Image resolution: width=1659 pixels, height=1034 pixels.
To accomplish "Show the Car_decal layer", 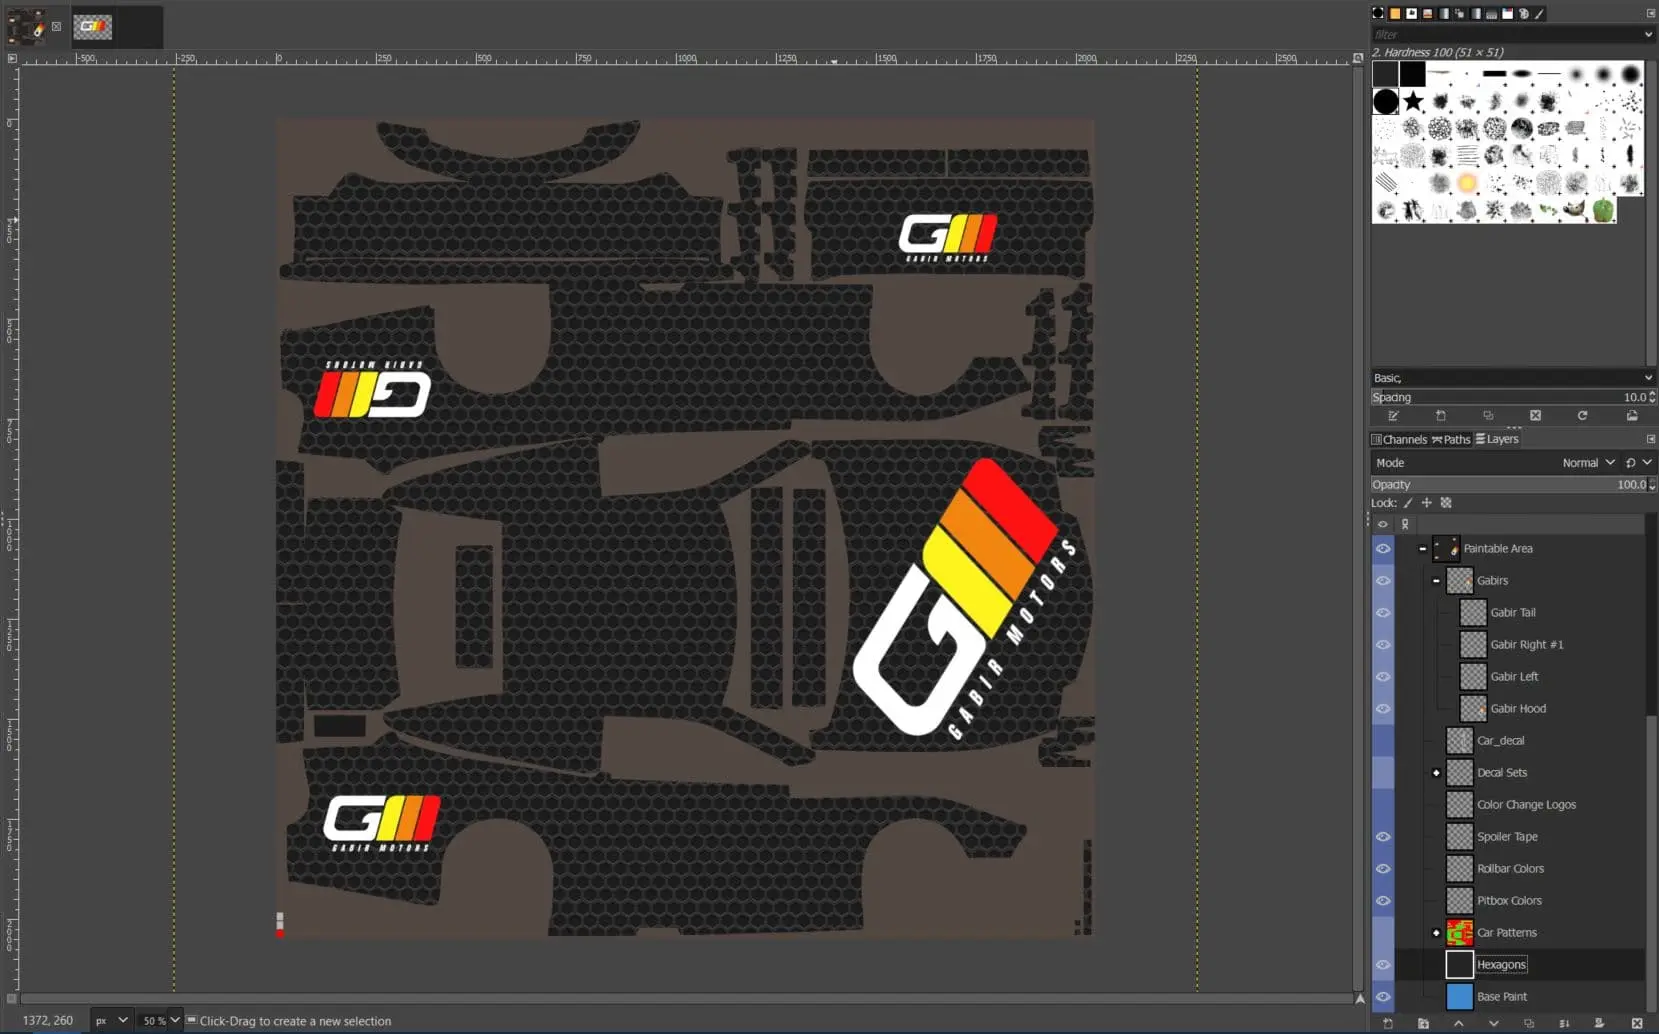I will click(x=1383, y=741).
